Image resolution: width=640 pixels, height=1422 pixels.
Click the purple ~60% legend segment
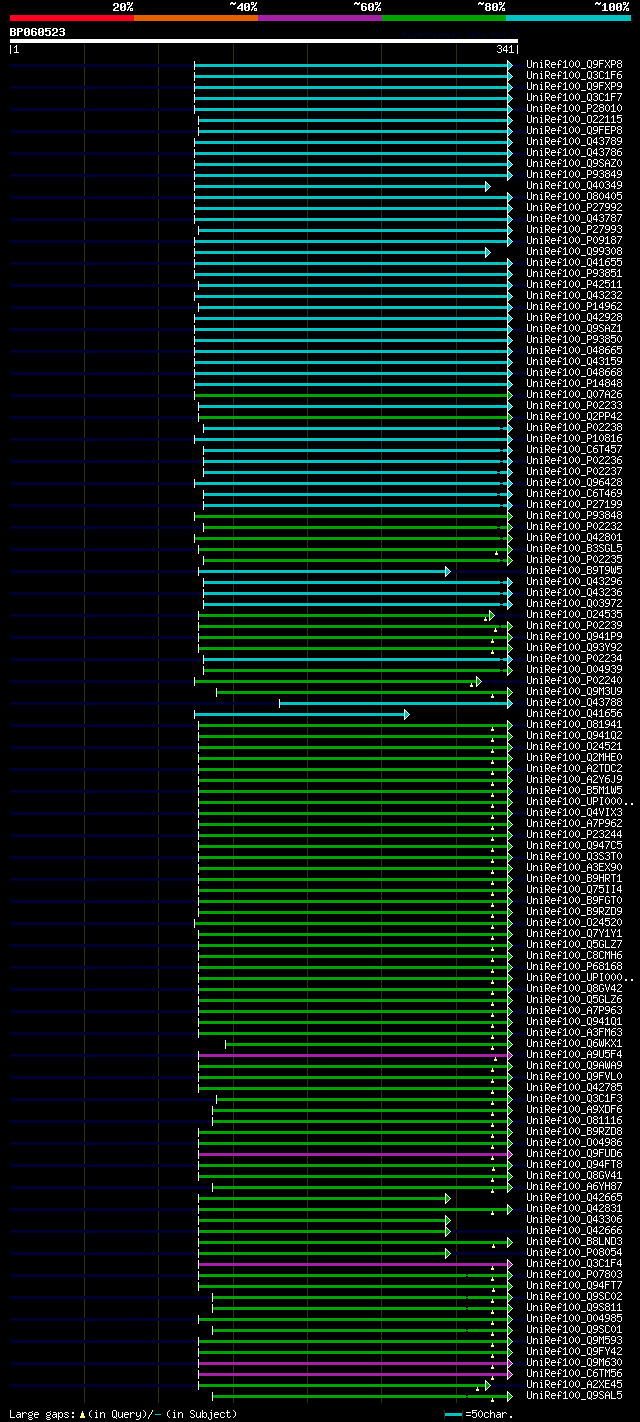click(320, 18)
